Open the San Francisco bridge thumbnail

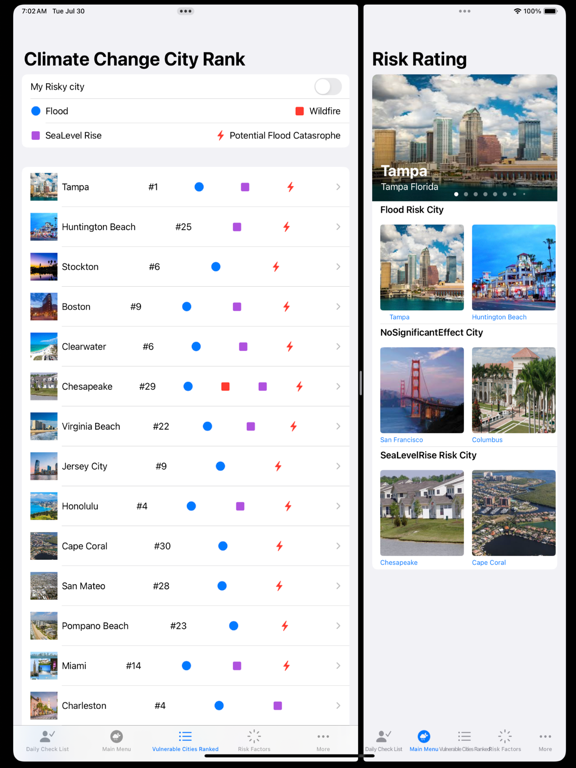coord(422,390)
